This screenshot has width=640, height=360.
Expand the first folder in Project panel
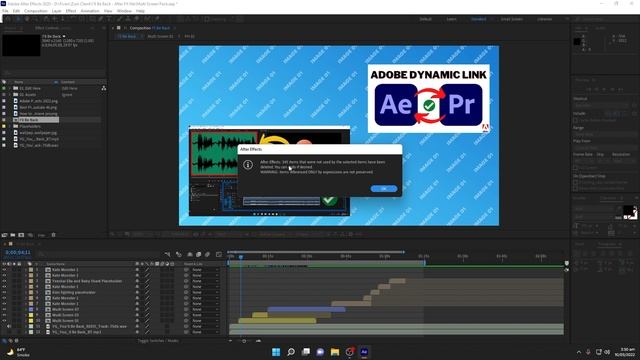pyautogui.click(x=9, y=88)
